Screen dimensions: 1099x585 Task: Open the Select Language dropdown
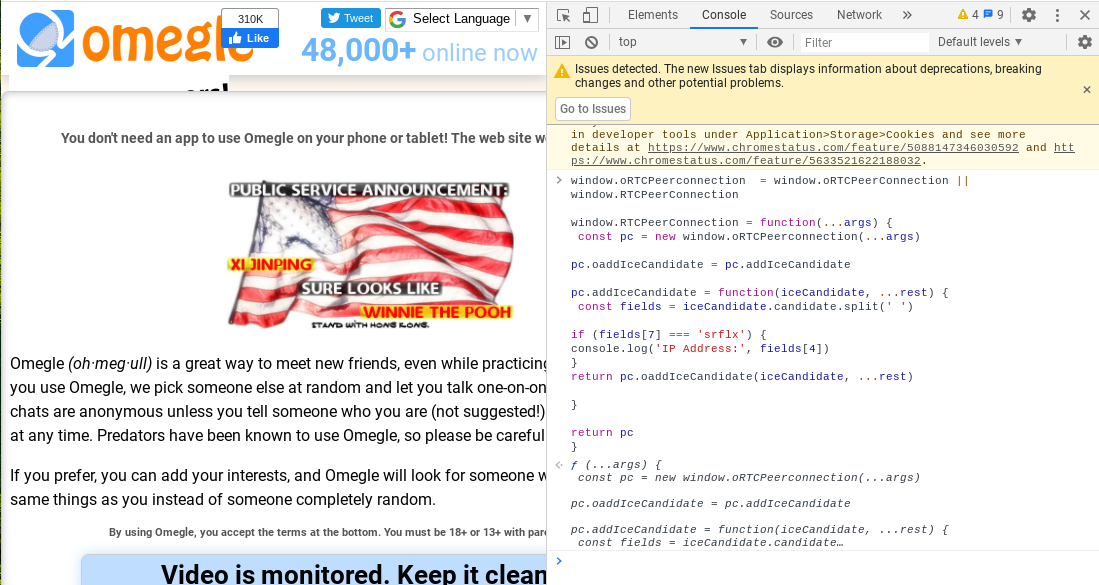461,19
